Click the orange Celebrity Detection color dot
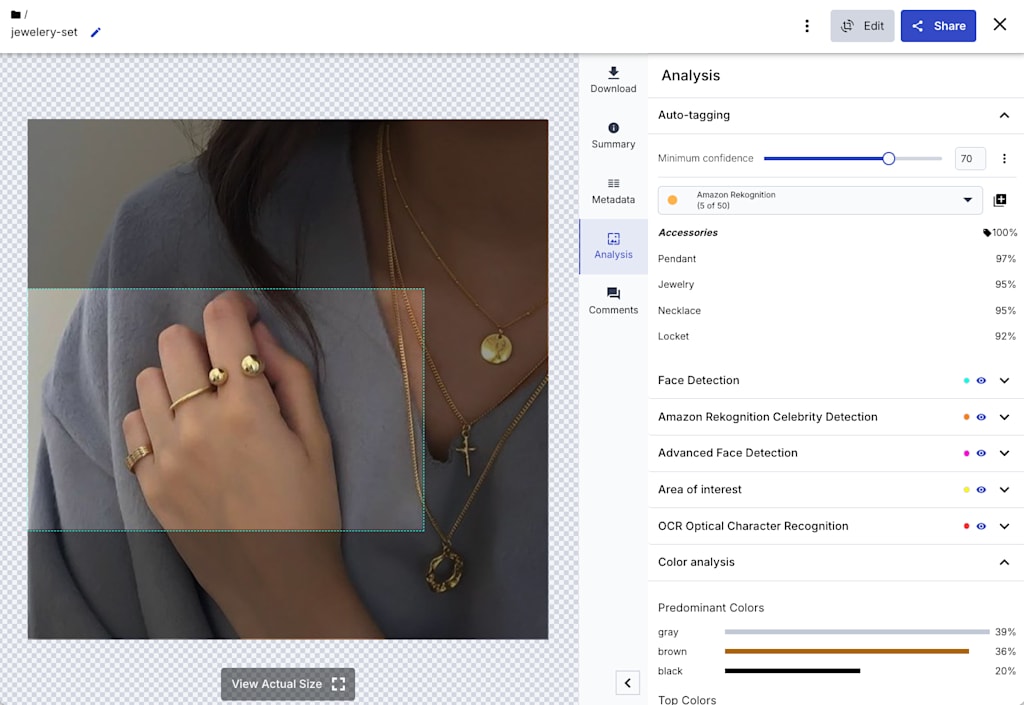This screenshot has height=705, width=1024. coord(967,417)
